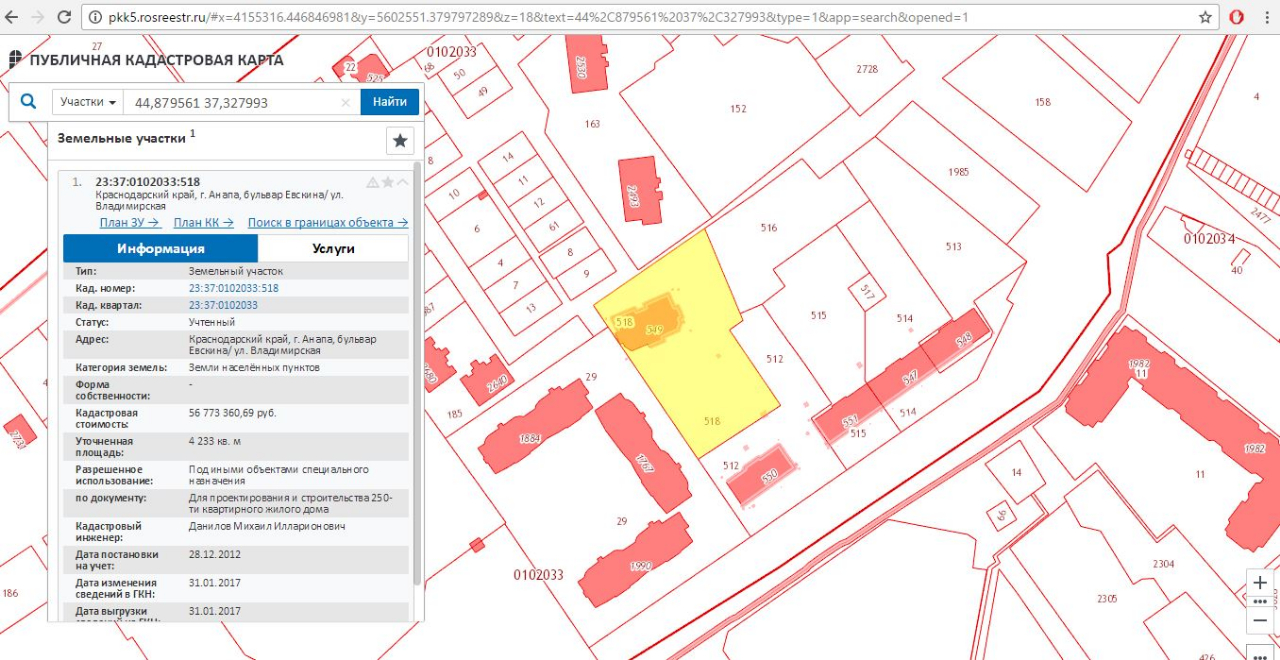Open the Участки search type dropdown
The image size is (1280, 660).
[88, 102]
